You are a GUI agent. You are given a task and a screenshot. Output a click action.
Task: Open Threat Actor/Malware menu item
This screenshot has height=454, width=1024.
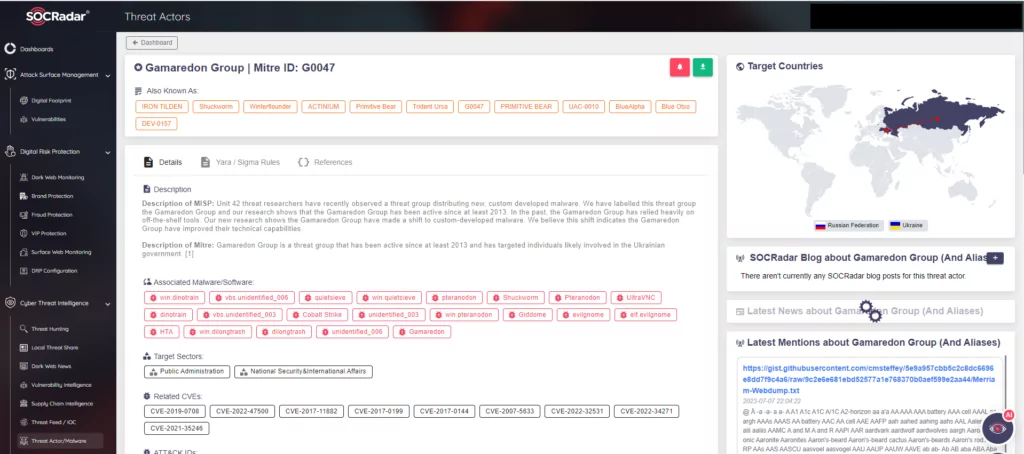[x=60, y=441]
